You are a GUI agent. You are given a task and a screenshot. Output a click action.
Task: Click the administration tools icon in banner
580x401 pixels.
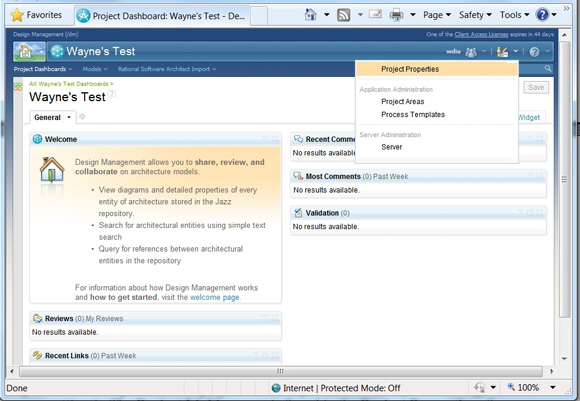pos(502,52)
